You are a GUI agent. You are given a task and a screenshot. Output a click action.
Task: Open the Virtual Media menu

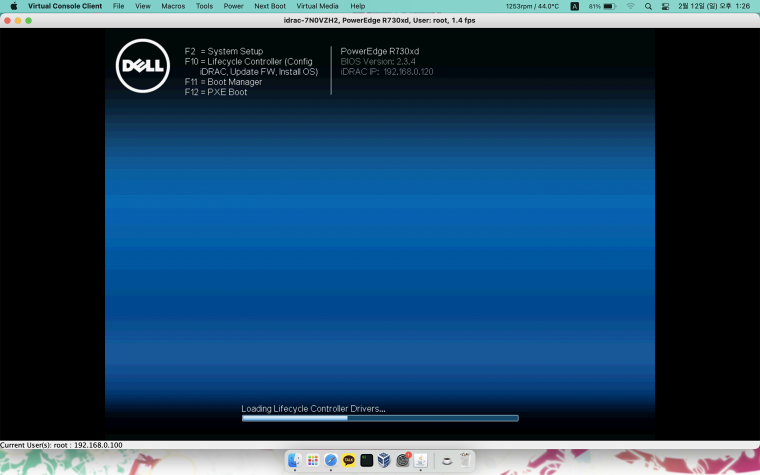pos(317,6)
